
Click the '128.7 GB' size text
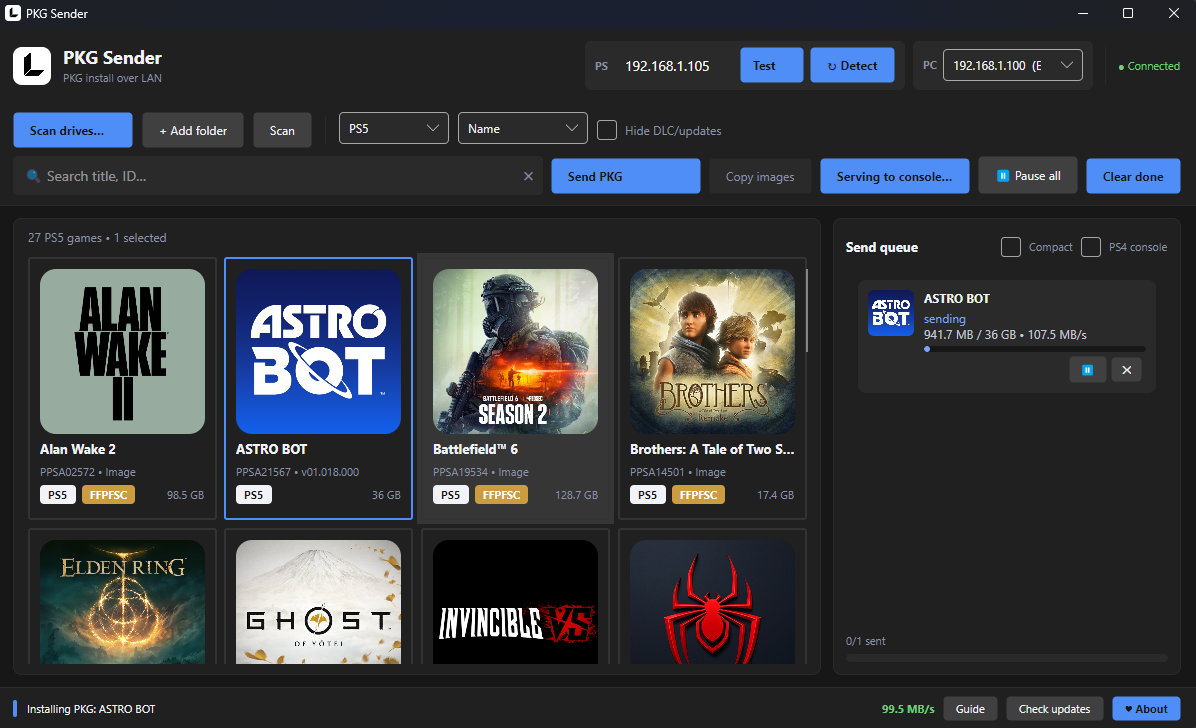click(x=577, y=495)
